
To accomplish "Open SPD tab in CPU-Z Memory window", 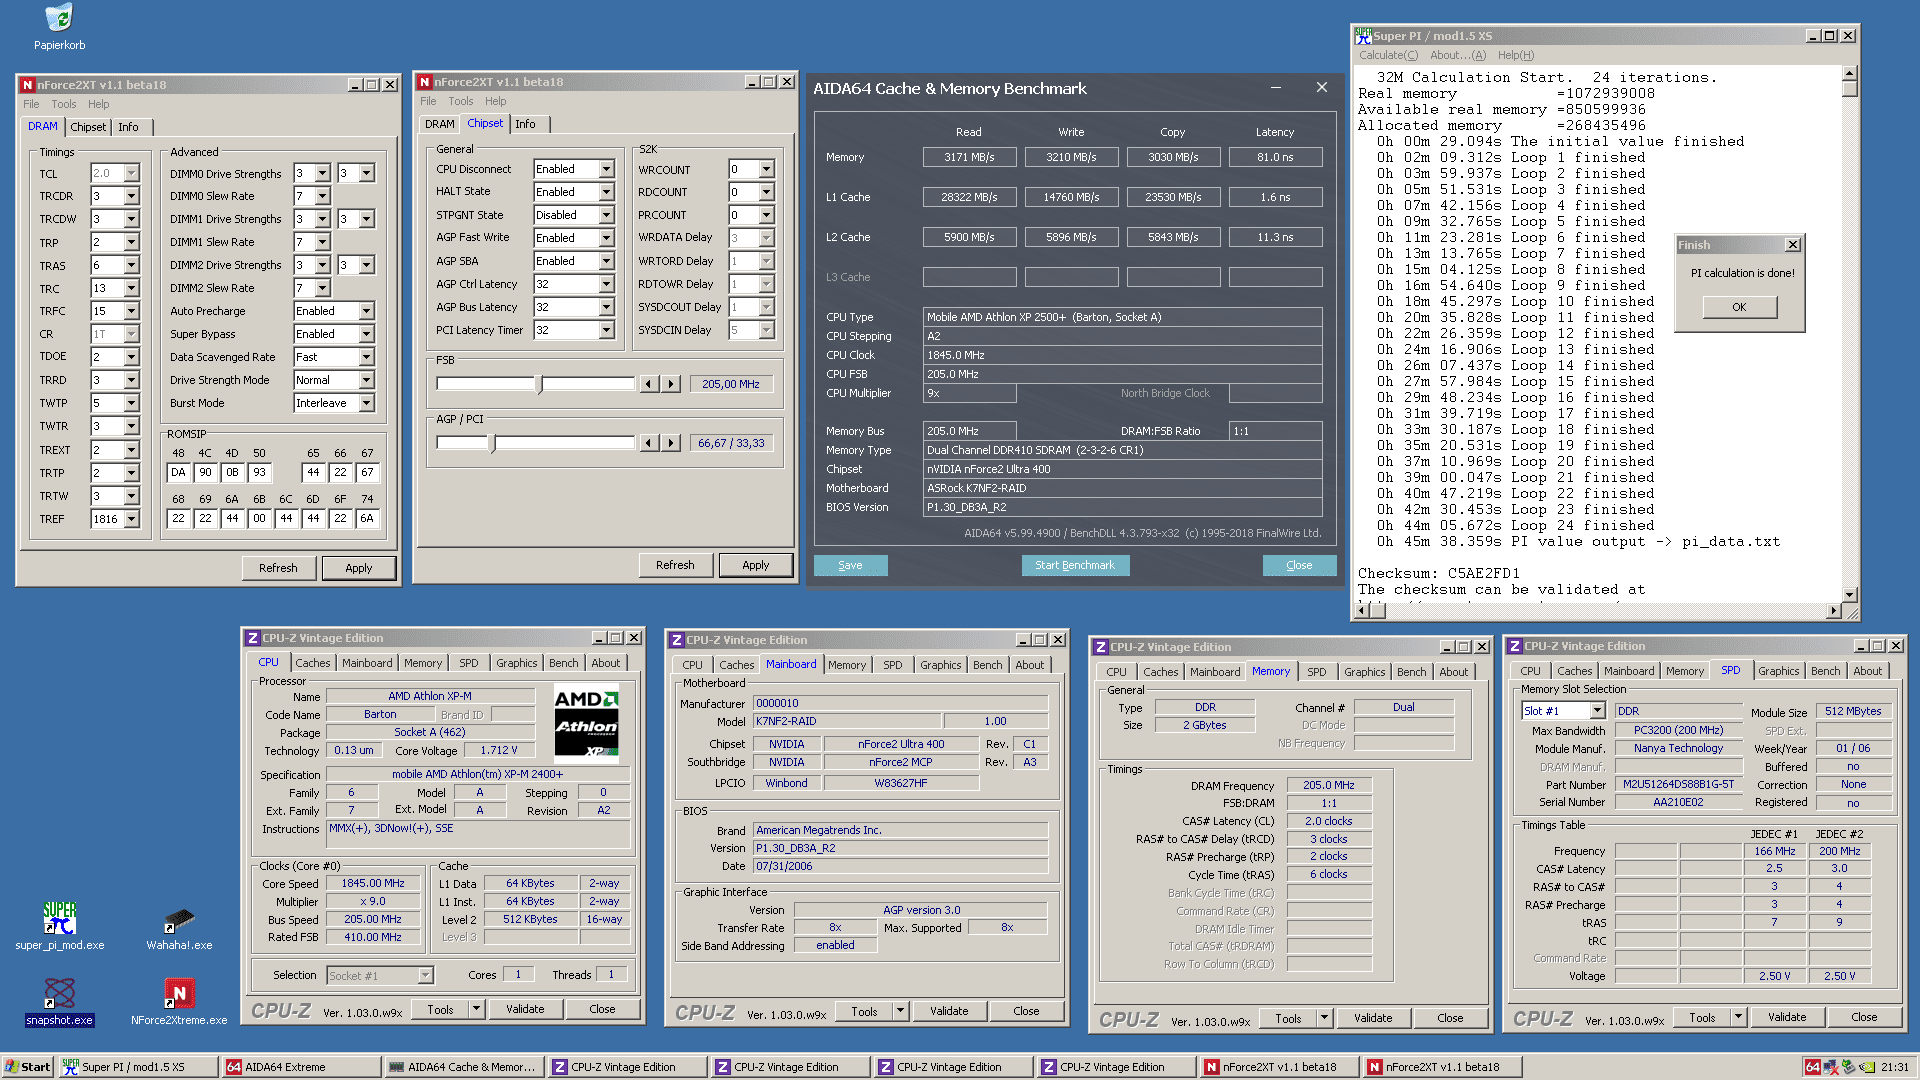I will tap(1316, 672).
